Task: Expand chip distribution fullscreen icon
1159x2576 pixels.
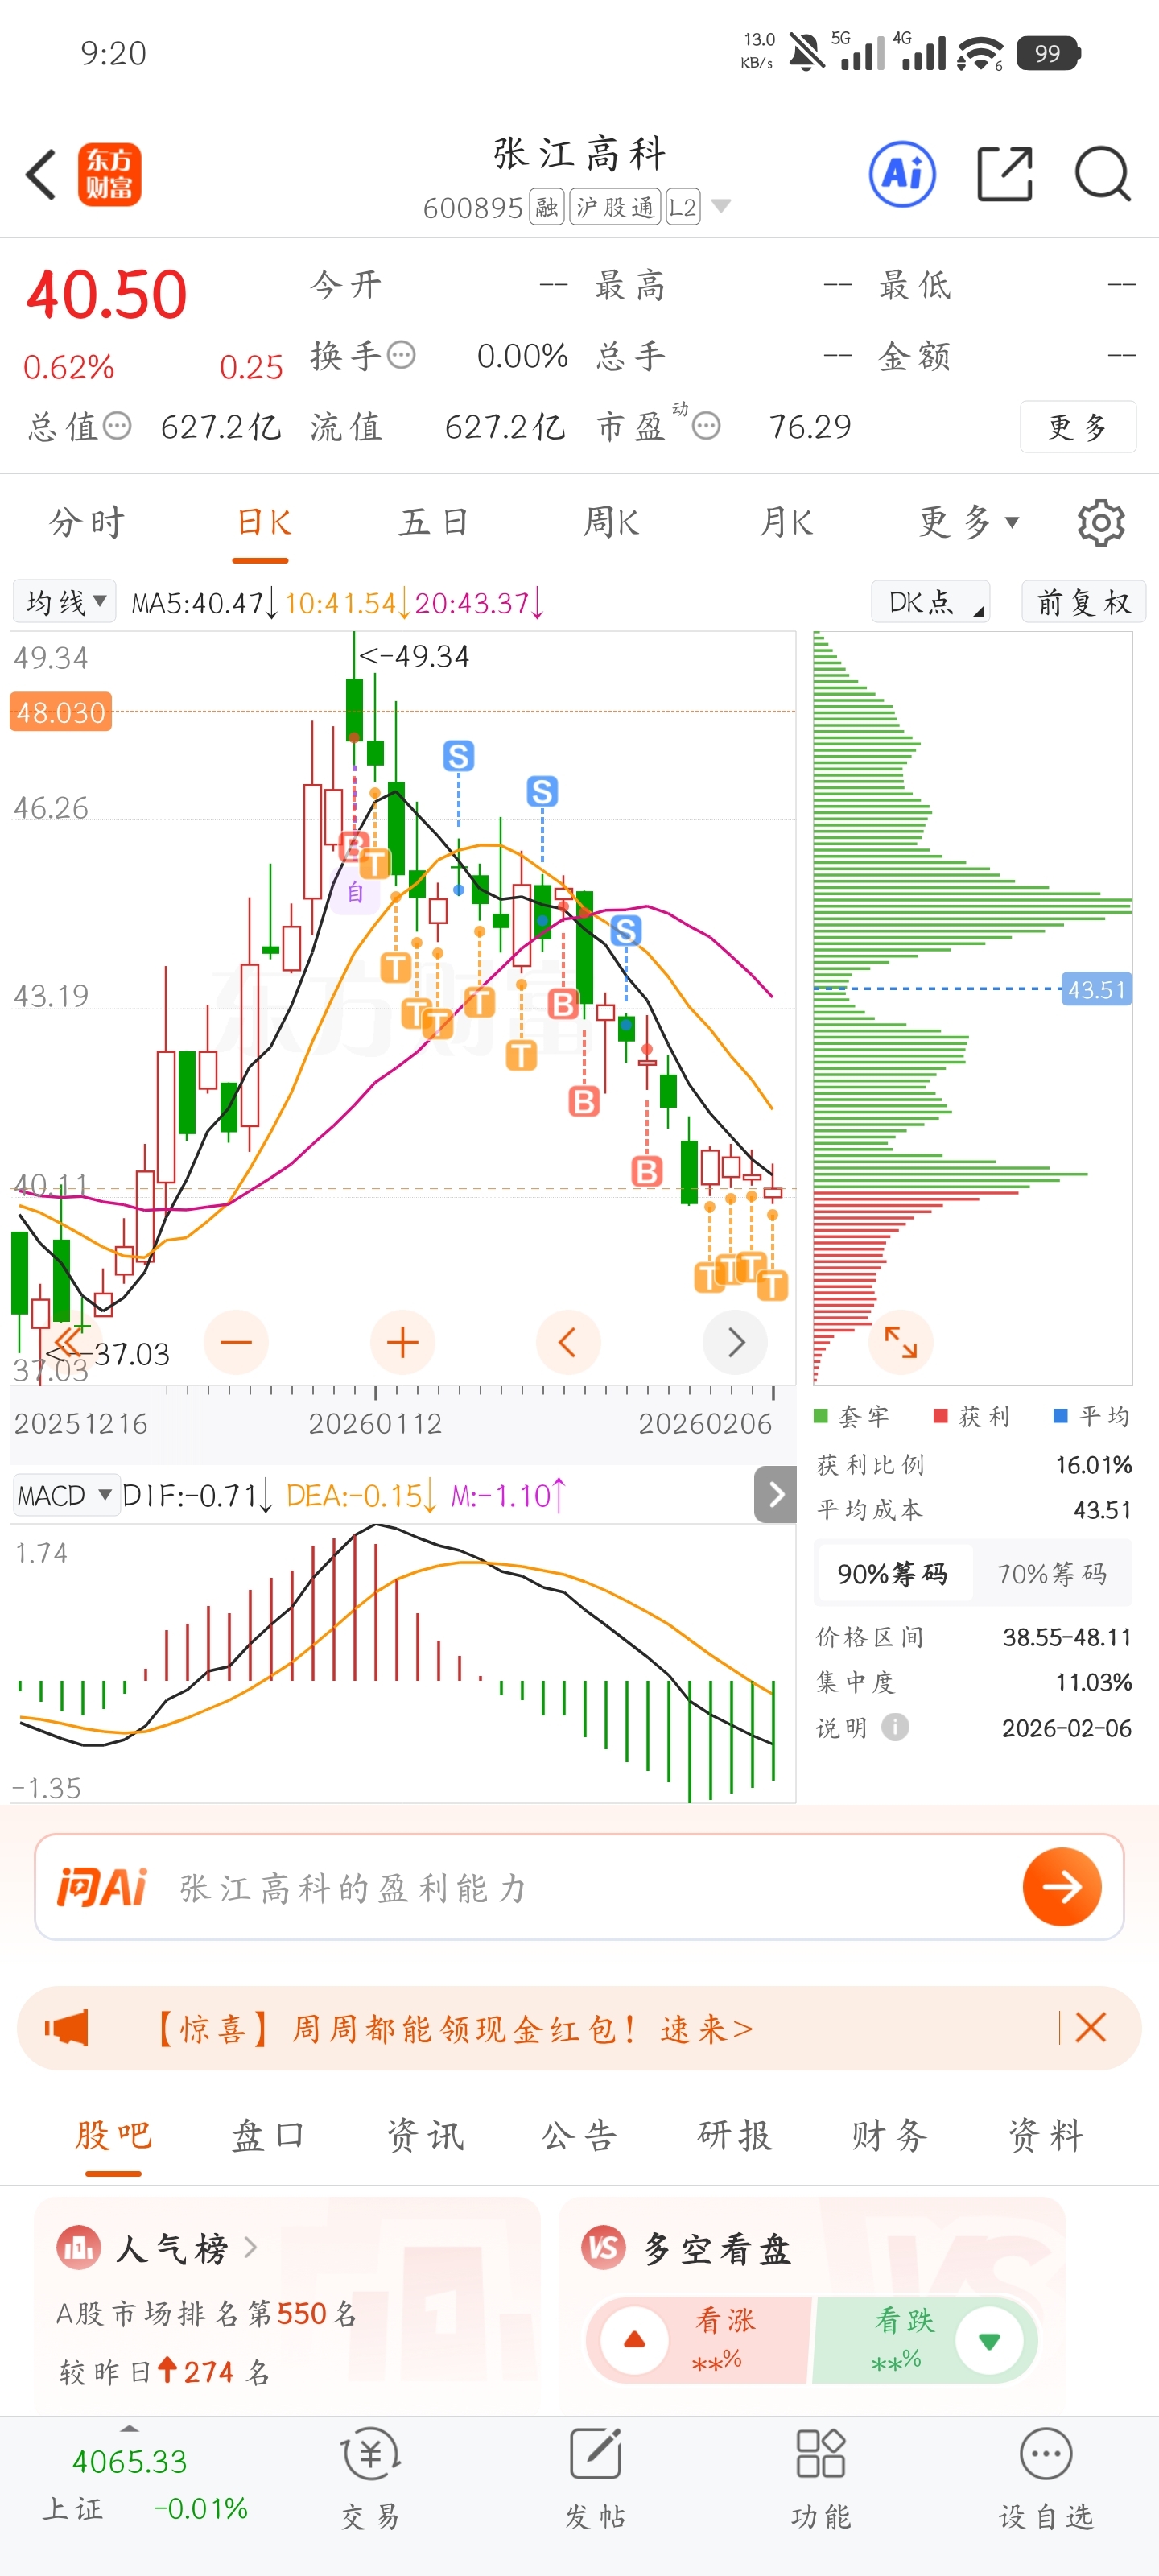Action: tap(900, 1341)
